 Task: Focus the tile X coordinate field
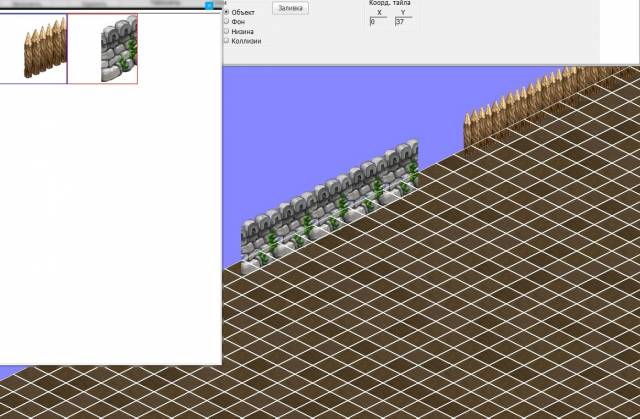[x=378, y=22]
